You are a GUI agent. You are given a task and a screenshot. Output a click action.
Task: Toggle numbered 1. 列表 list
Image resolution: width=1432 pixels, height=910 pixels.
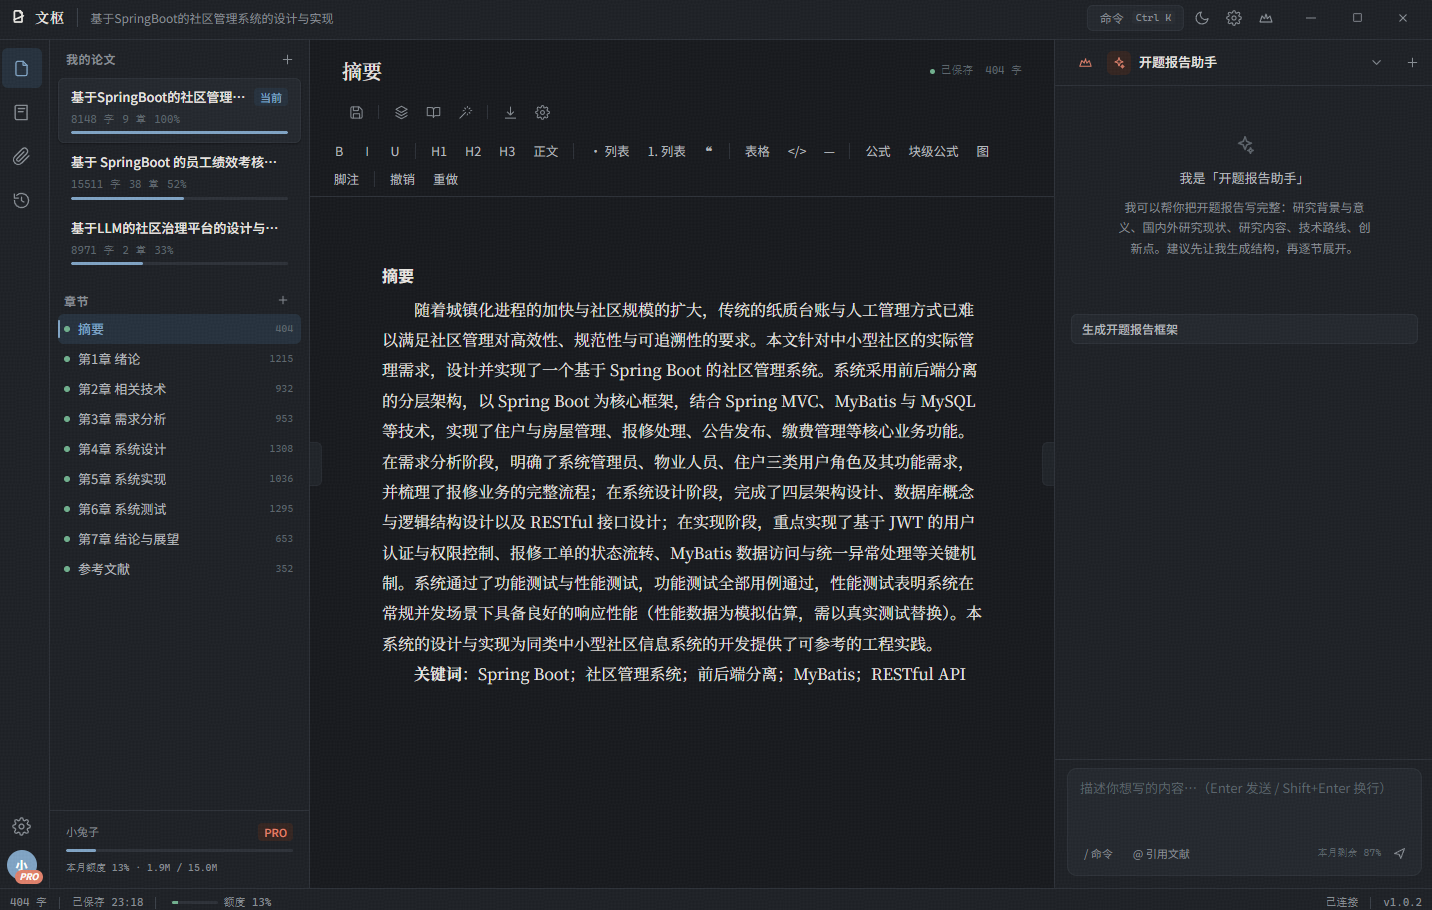[x=666, y=151]
